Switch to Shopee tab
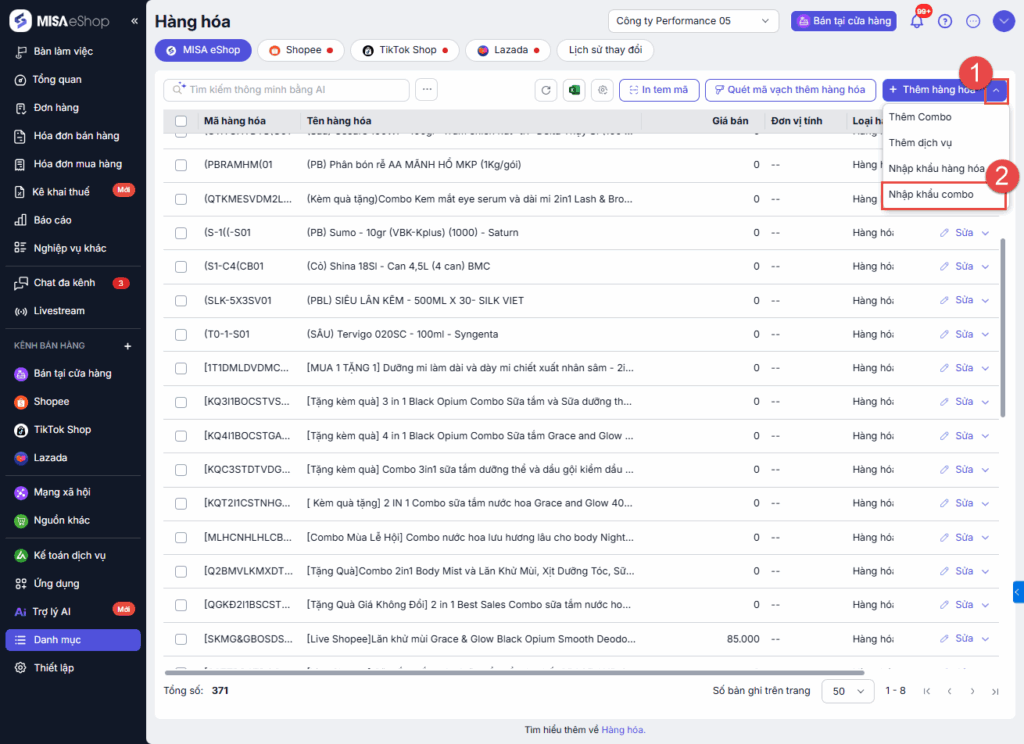The height and width of the screenshot is (744, 1024). pos(301,50)
